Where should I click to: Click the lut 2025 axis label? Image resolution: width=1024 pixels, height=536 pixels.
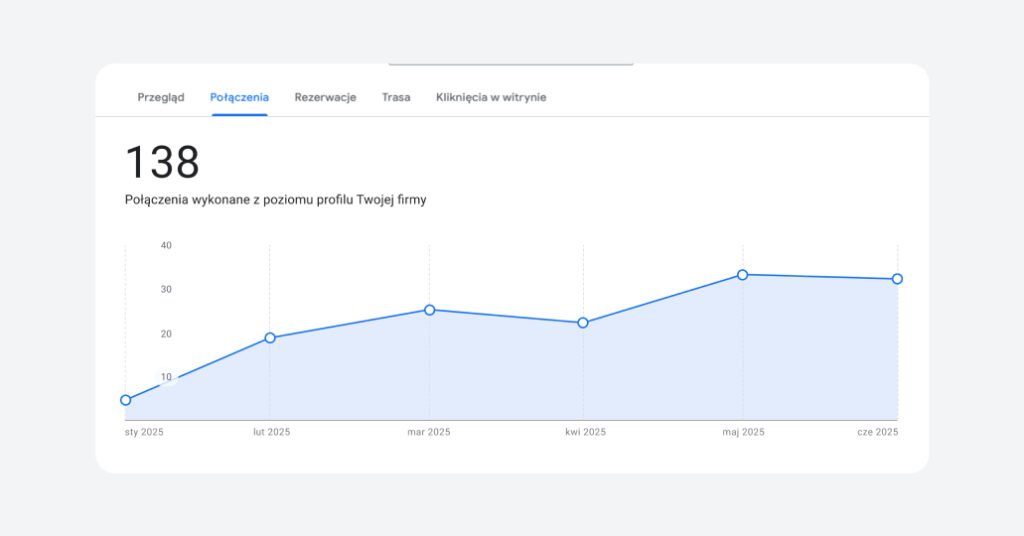(x=271, y=432)
